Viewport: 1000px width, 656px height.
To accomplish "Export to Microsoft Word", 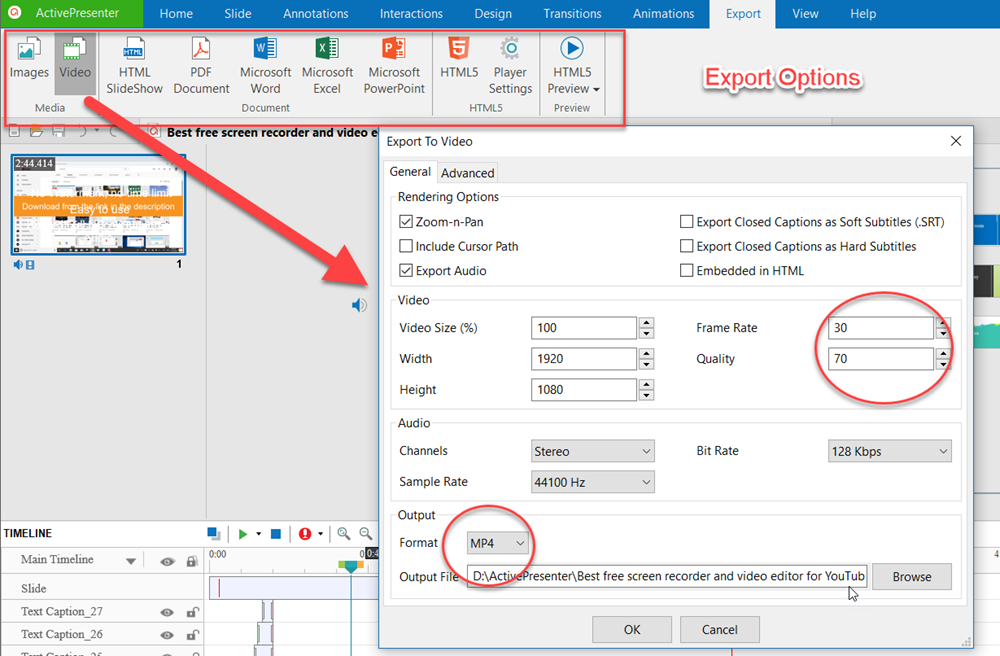I will pos(265,65).
